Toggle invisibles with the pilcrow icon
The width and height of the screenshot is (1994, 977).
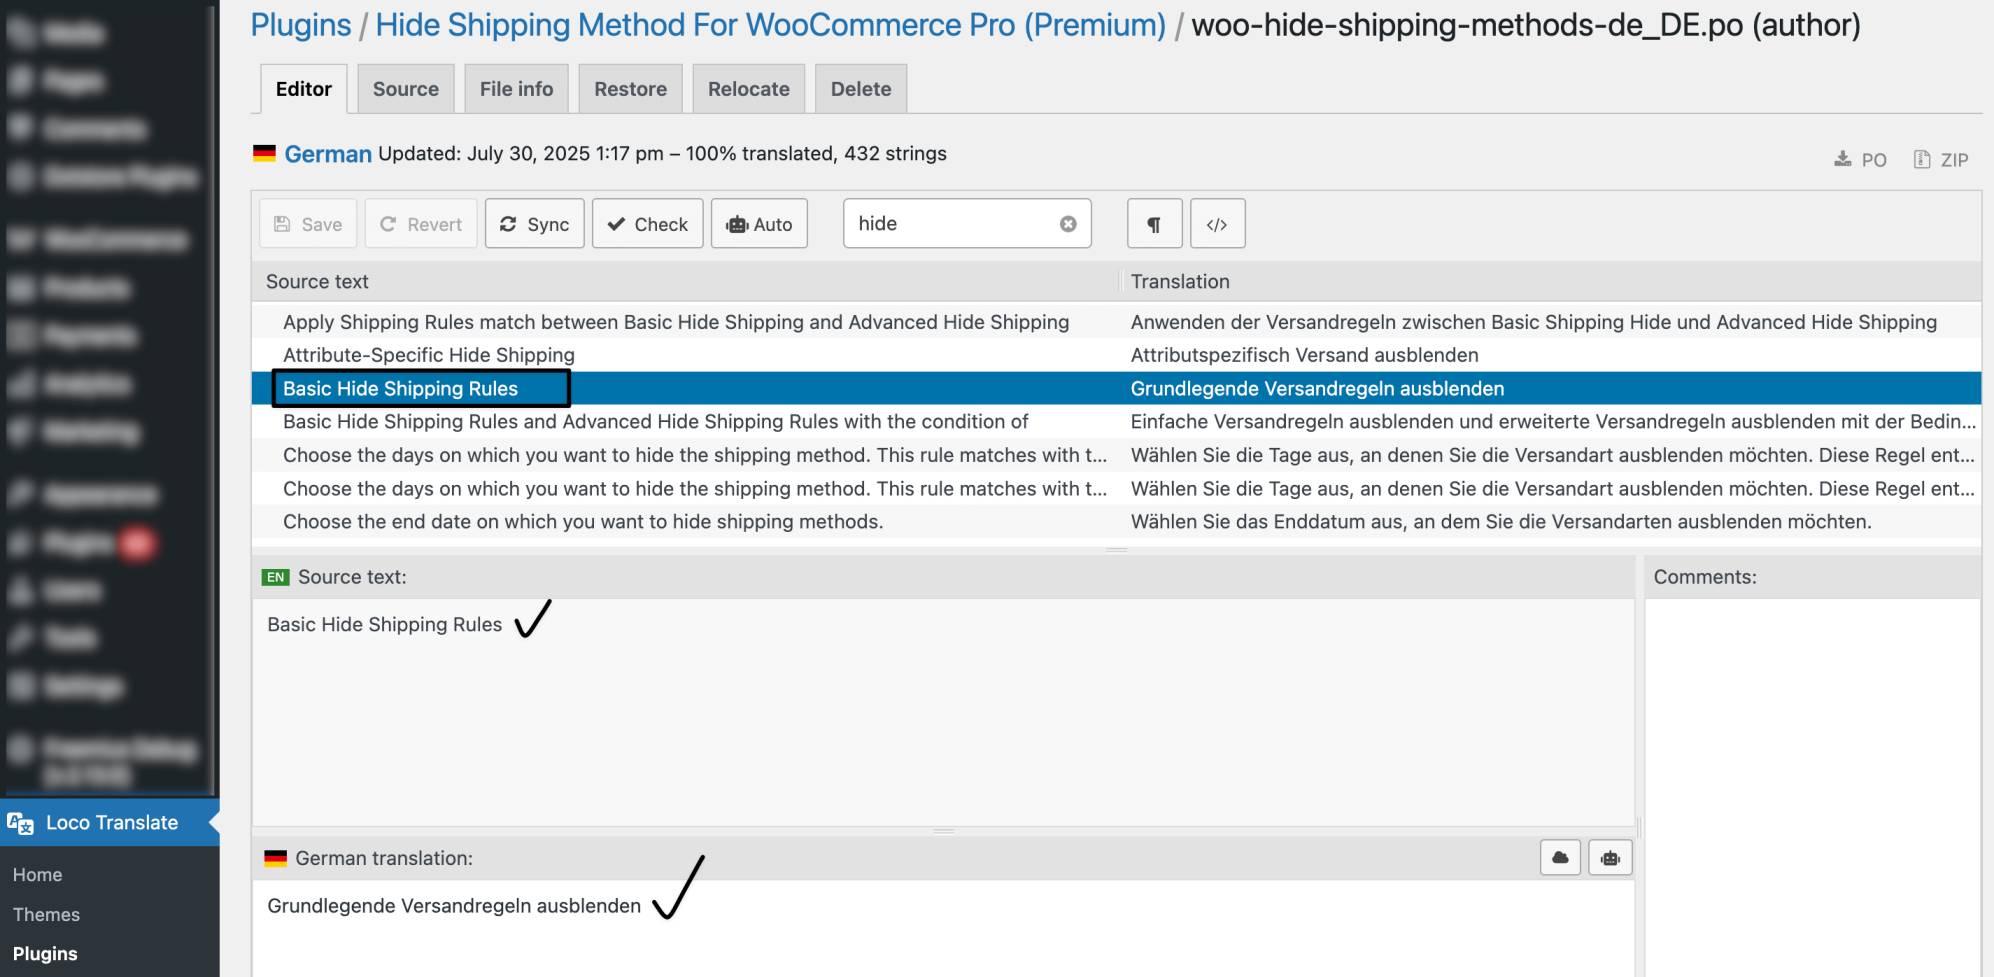pos(1154,224)
